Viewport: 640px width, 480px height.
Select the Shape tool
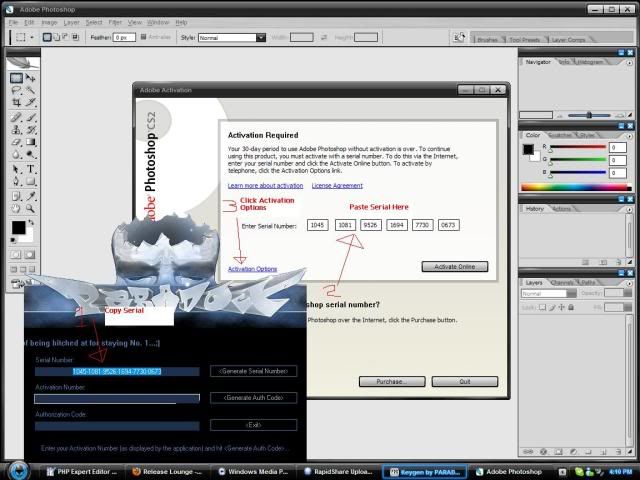click(x=31, y=181)
